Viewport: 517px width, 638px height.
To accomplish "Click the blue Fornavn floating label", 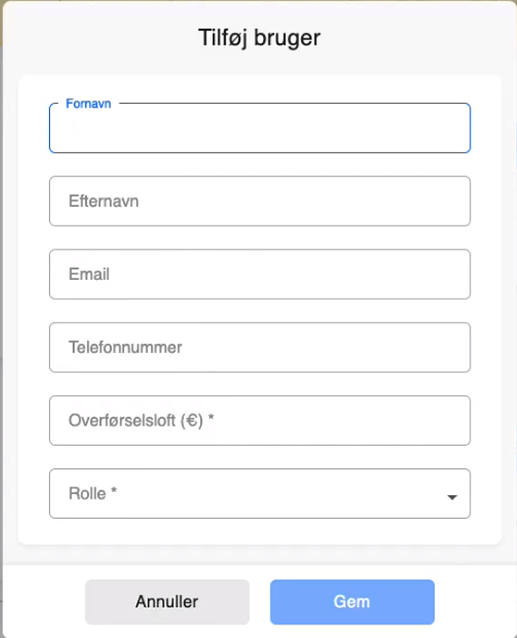I will (88, 104).
